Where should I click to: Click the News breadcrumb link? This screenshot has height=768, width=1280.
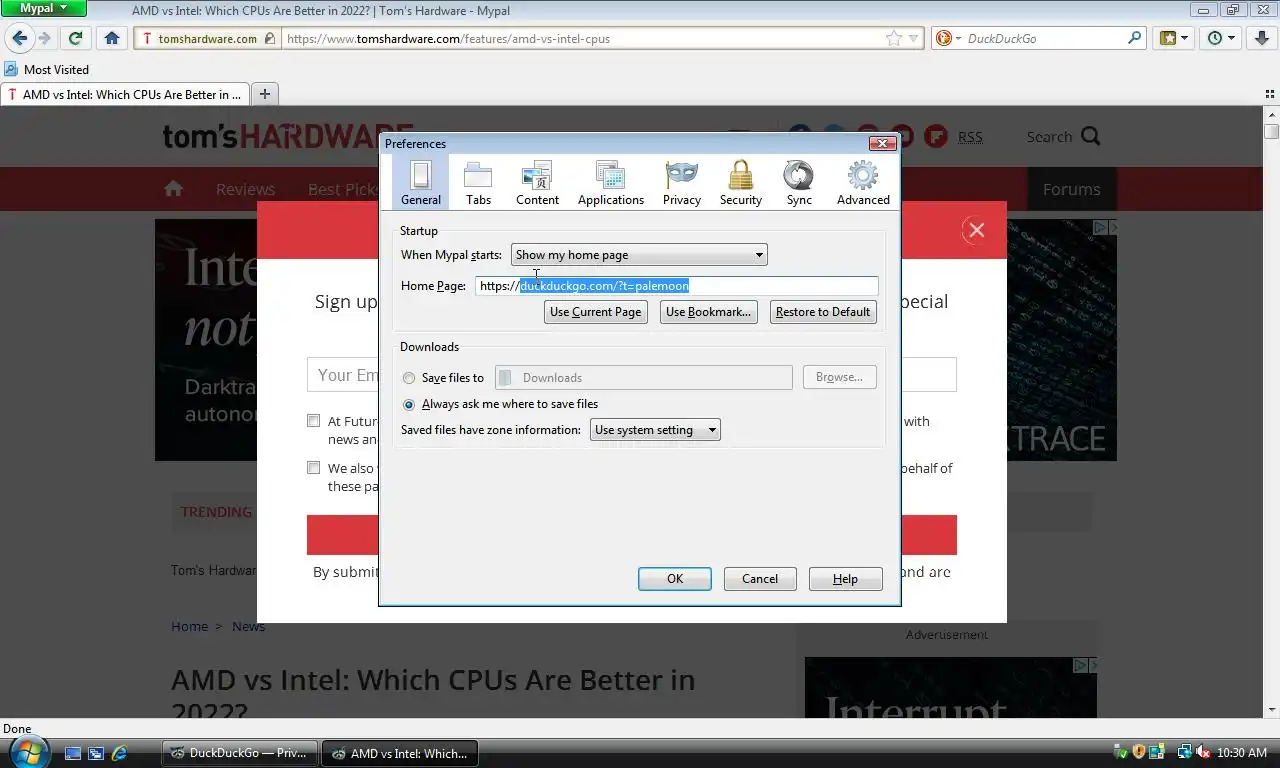pyautogui.click(x=248, y=627)
